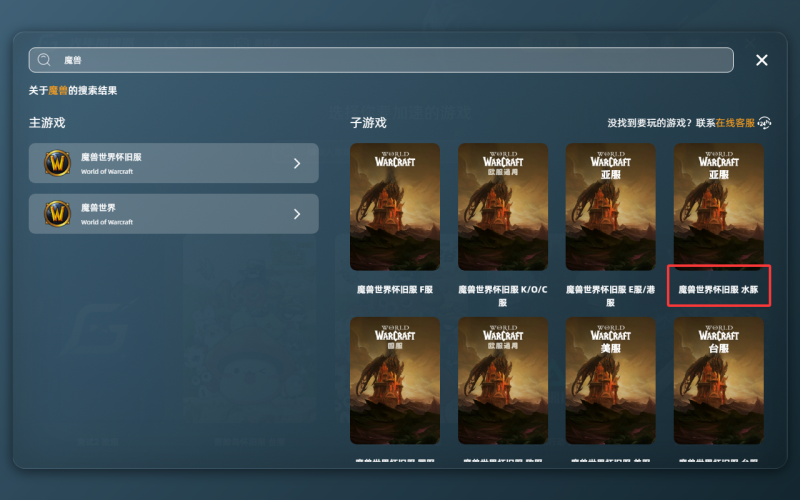Open the 魔兽世界怀旧服 main game entry
800x500 pixels.
tap(173, 163)
